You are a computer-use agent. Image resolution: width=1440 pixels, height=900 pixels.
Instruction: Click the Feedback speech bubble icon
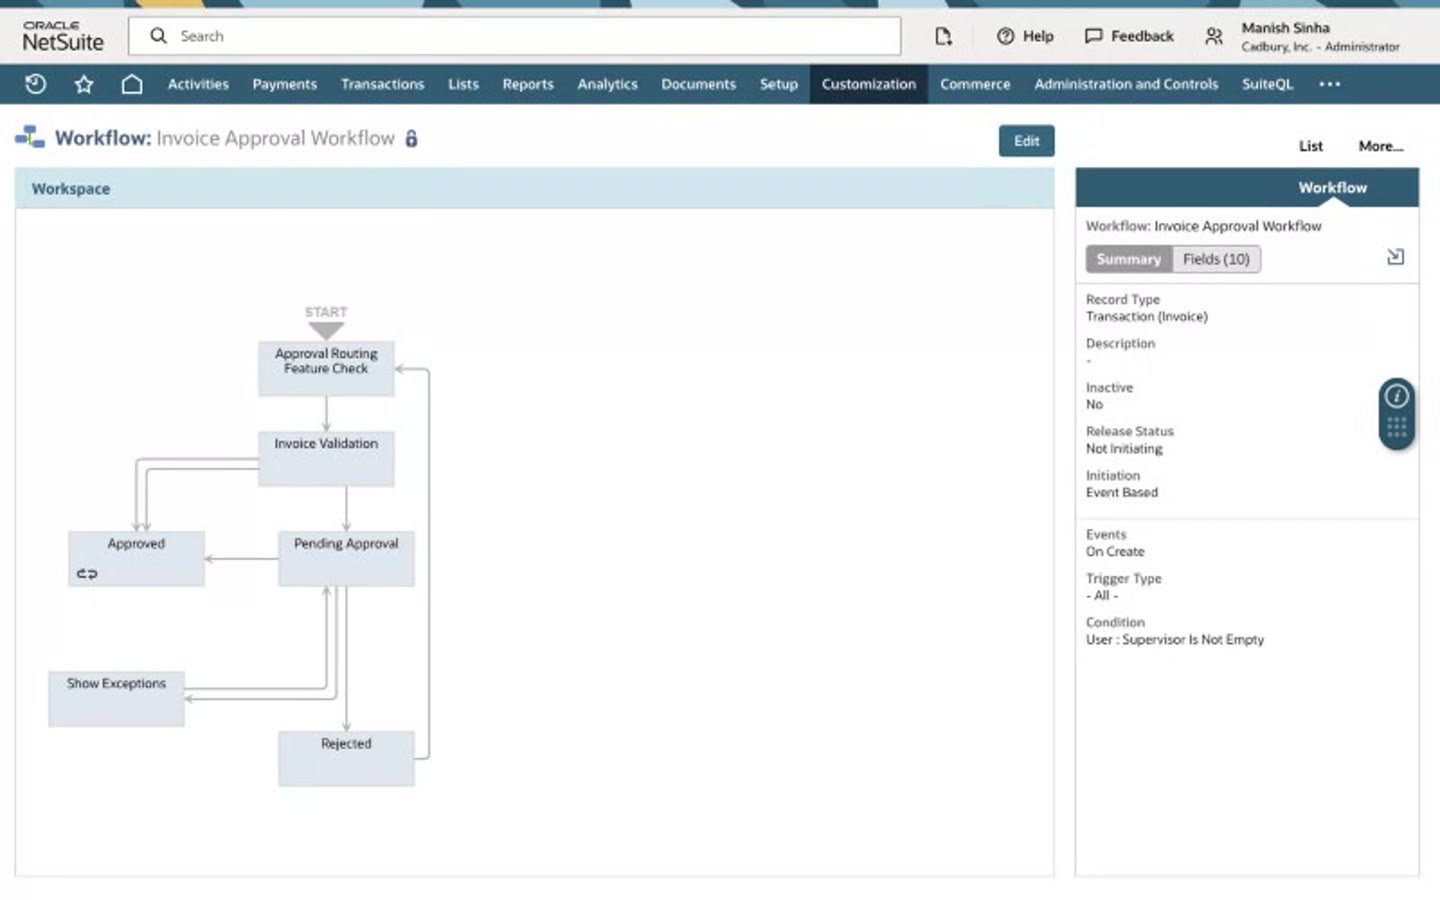point(1094,36)
